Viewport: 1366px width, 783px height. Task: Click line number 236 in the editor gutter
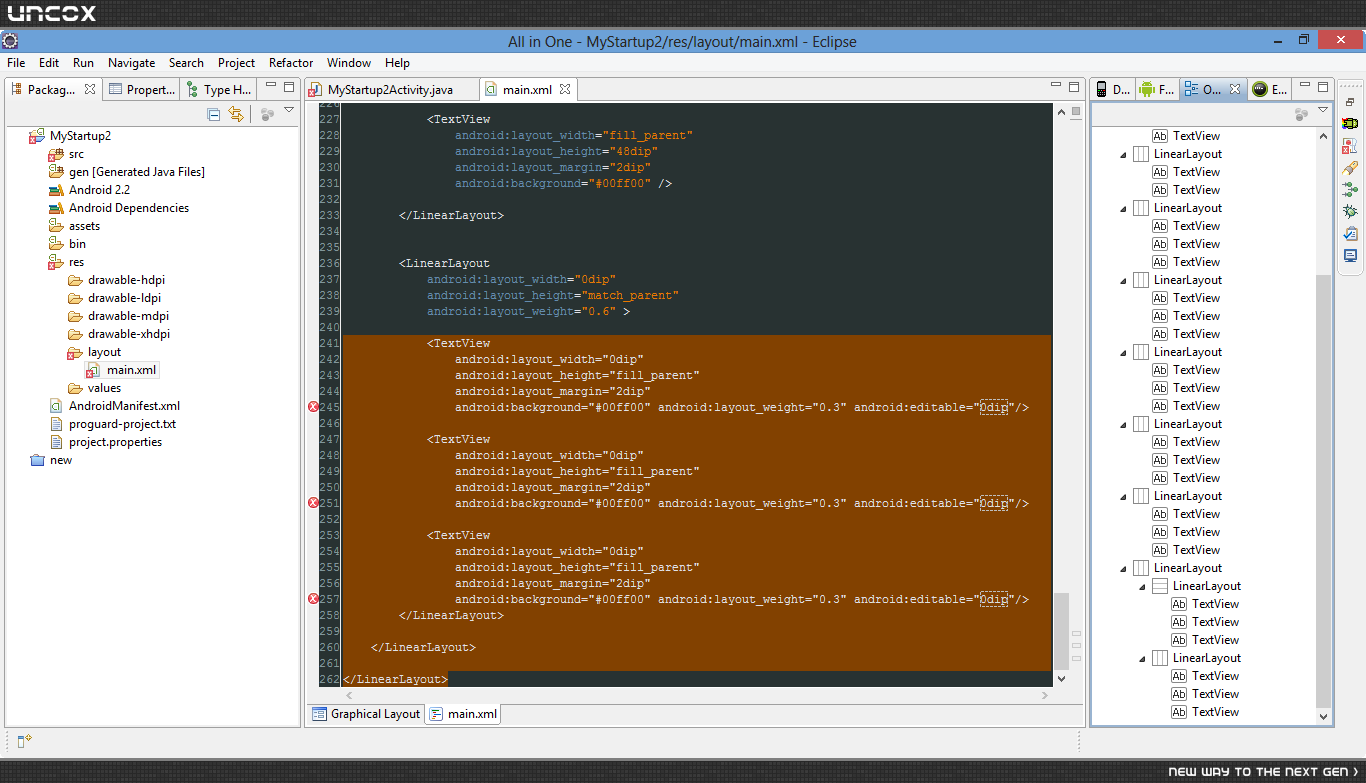pyautogui.click(x=329, y=263)
